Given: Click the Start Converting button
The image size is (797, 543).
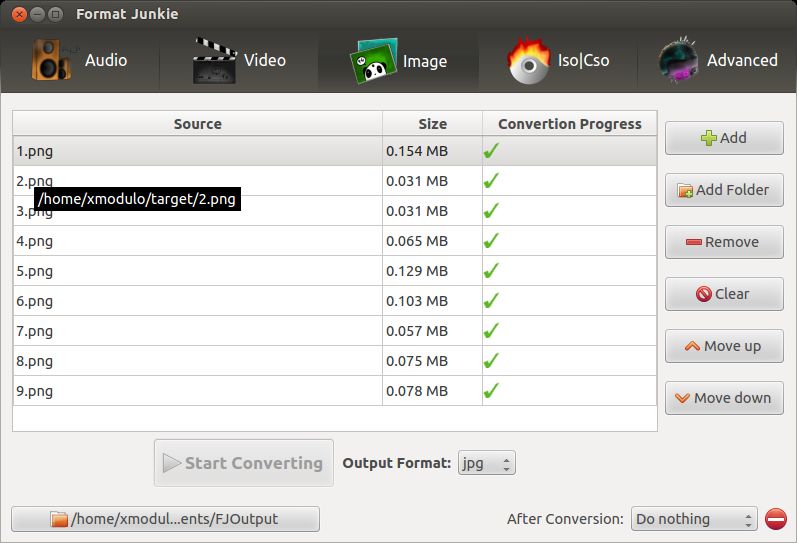Looking at the screenshot, I should pos(244,463).
